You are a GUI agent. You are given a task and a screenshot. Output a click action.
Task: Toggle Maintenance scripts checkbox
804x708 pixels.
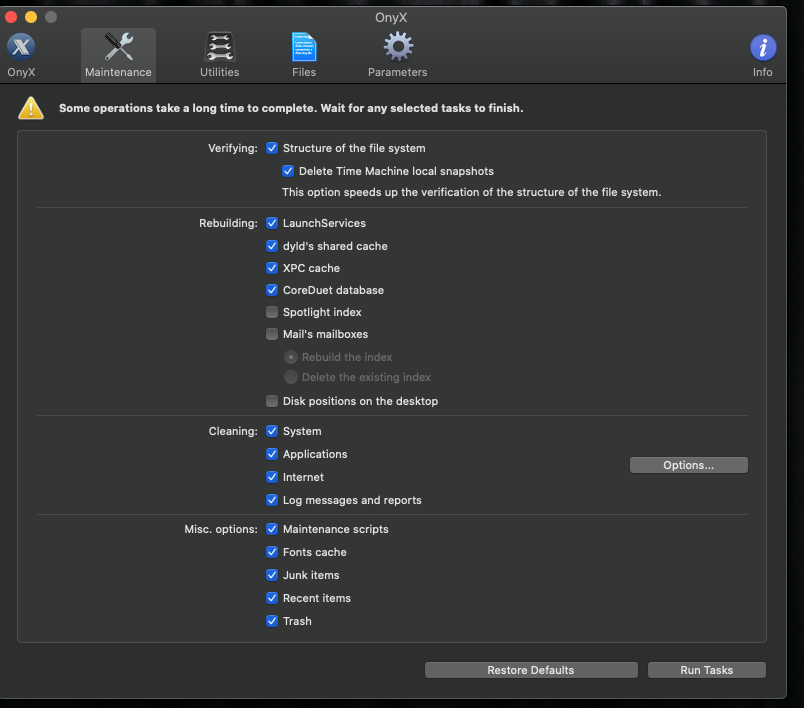click(272, 529)
